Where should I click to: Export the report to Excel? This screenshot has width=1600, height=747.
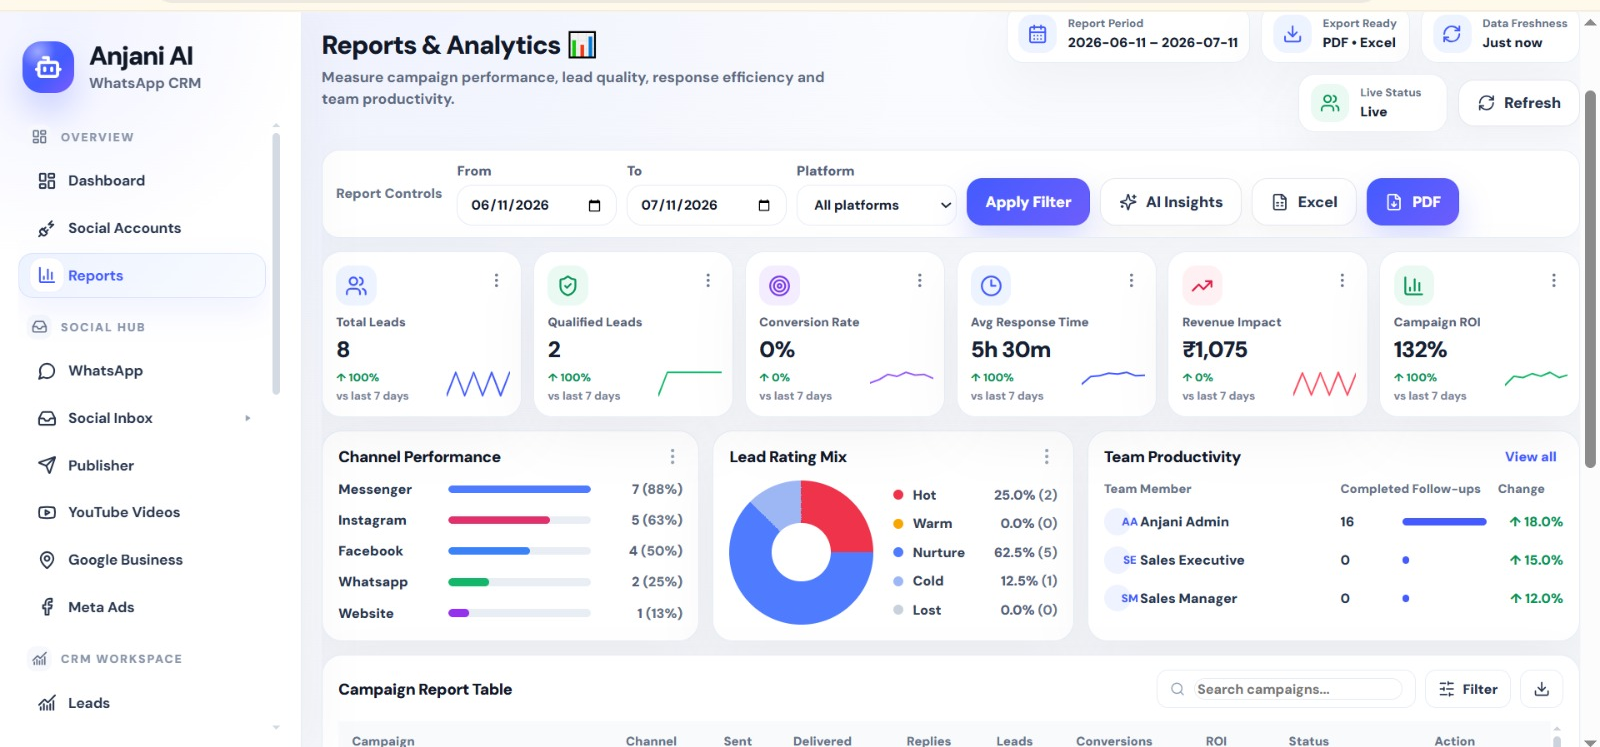(1304, 202)
